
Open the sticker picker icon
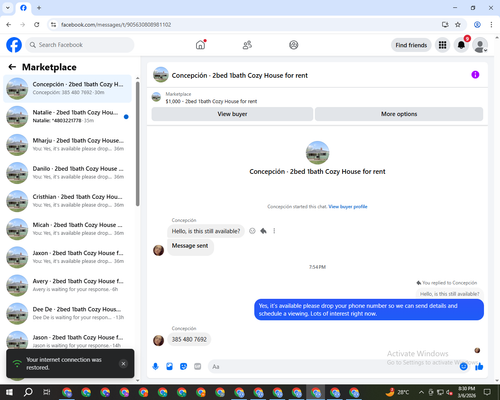pos(183,367)
